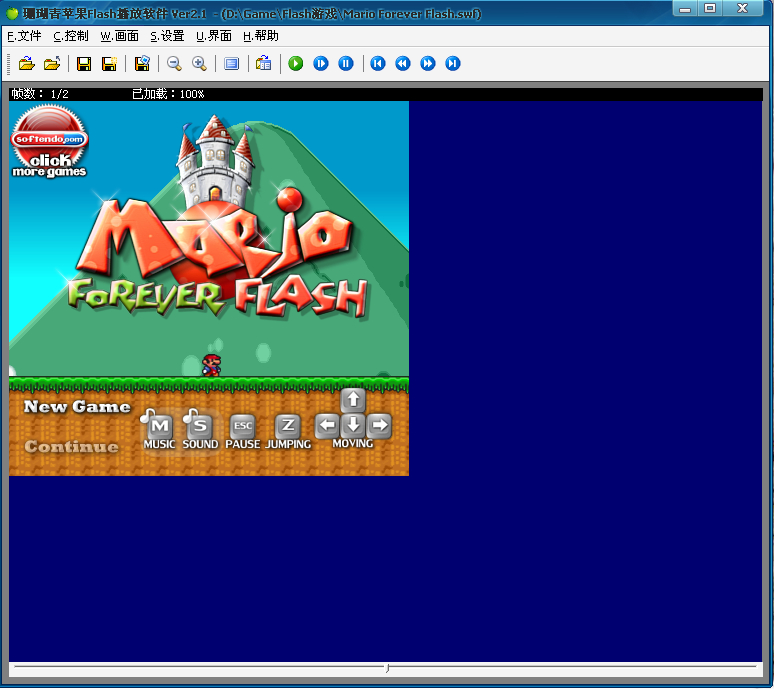The height and width of the screenshot is (689, 774).
Task: Start a New Game in Mario
Action: [77, 407]
